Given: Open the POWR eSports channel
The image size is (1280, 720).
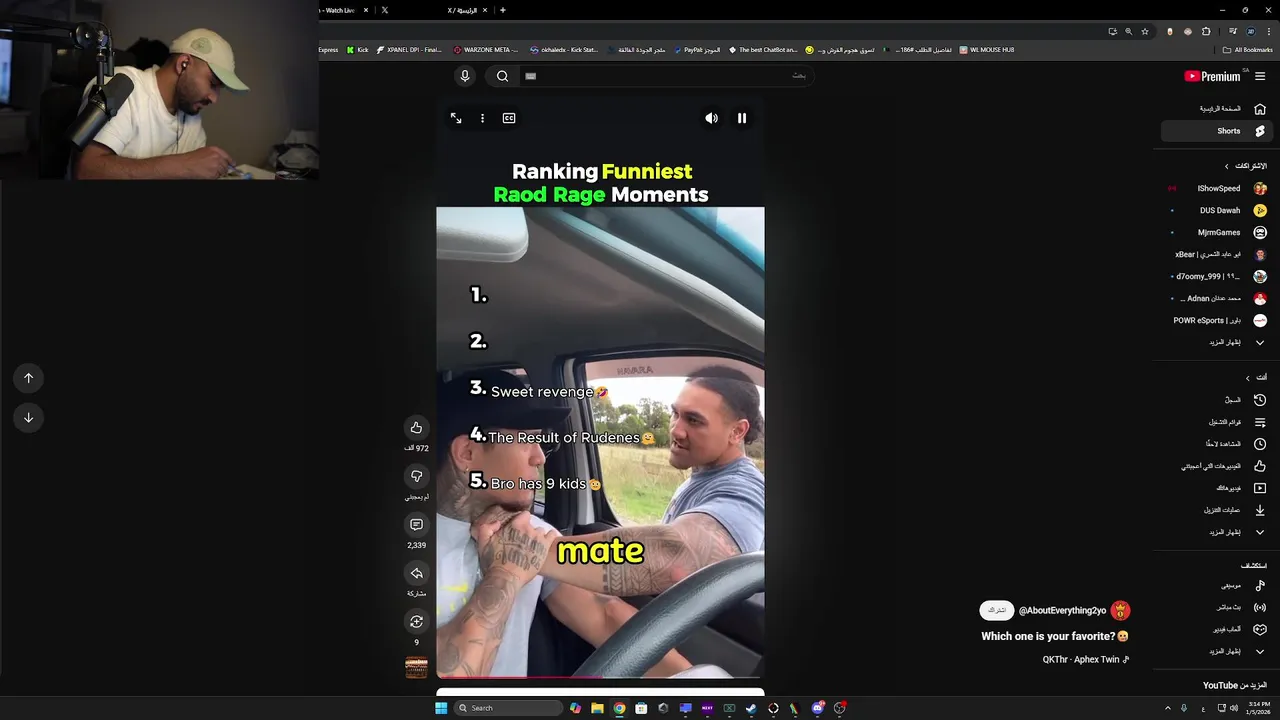Looking at the screenshot, I should (1216, 320).
